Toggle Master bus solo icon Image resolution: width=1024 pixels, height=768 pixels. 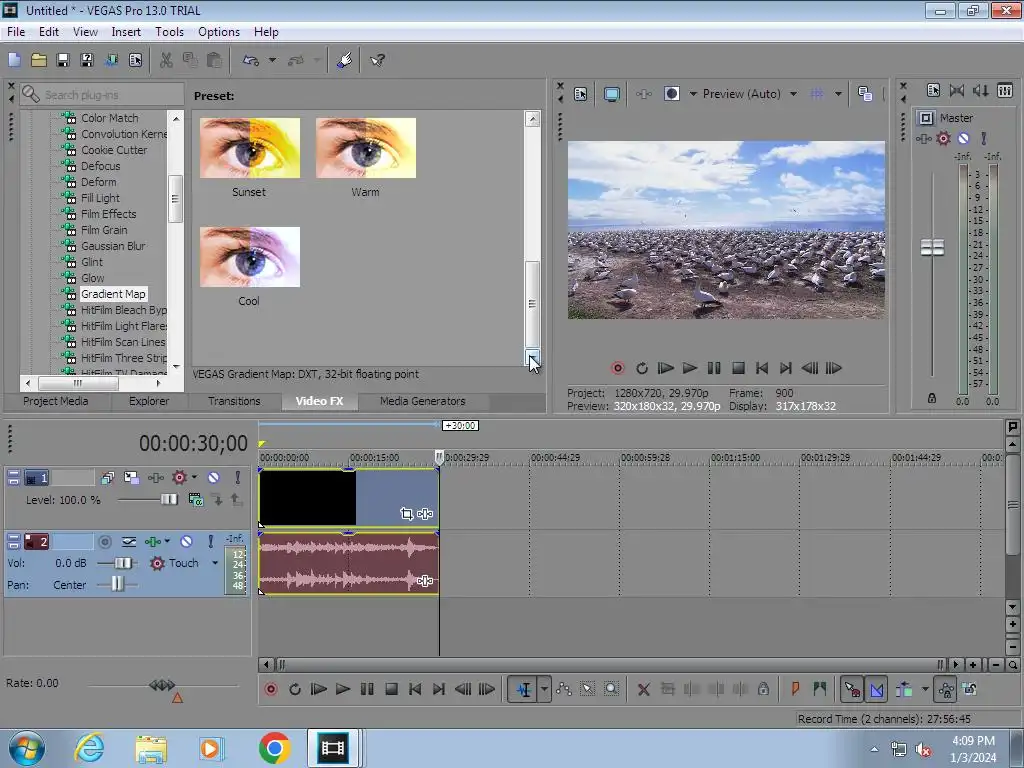point(984,138)
